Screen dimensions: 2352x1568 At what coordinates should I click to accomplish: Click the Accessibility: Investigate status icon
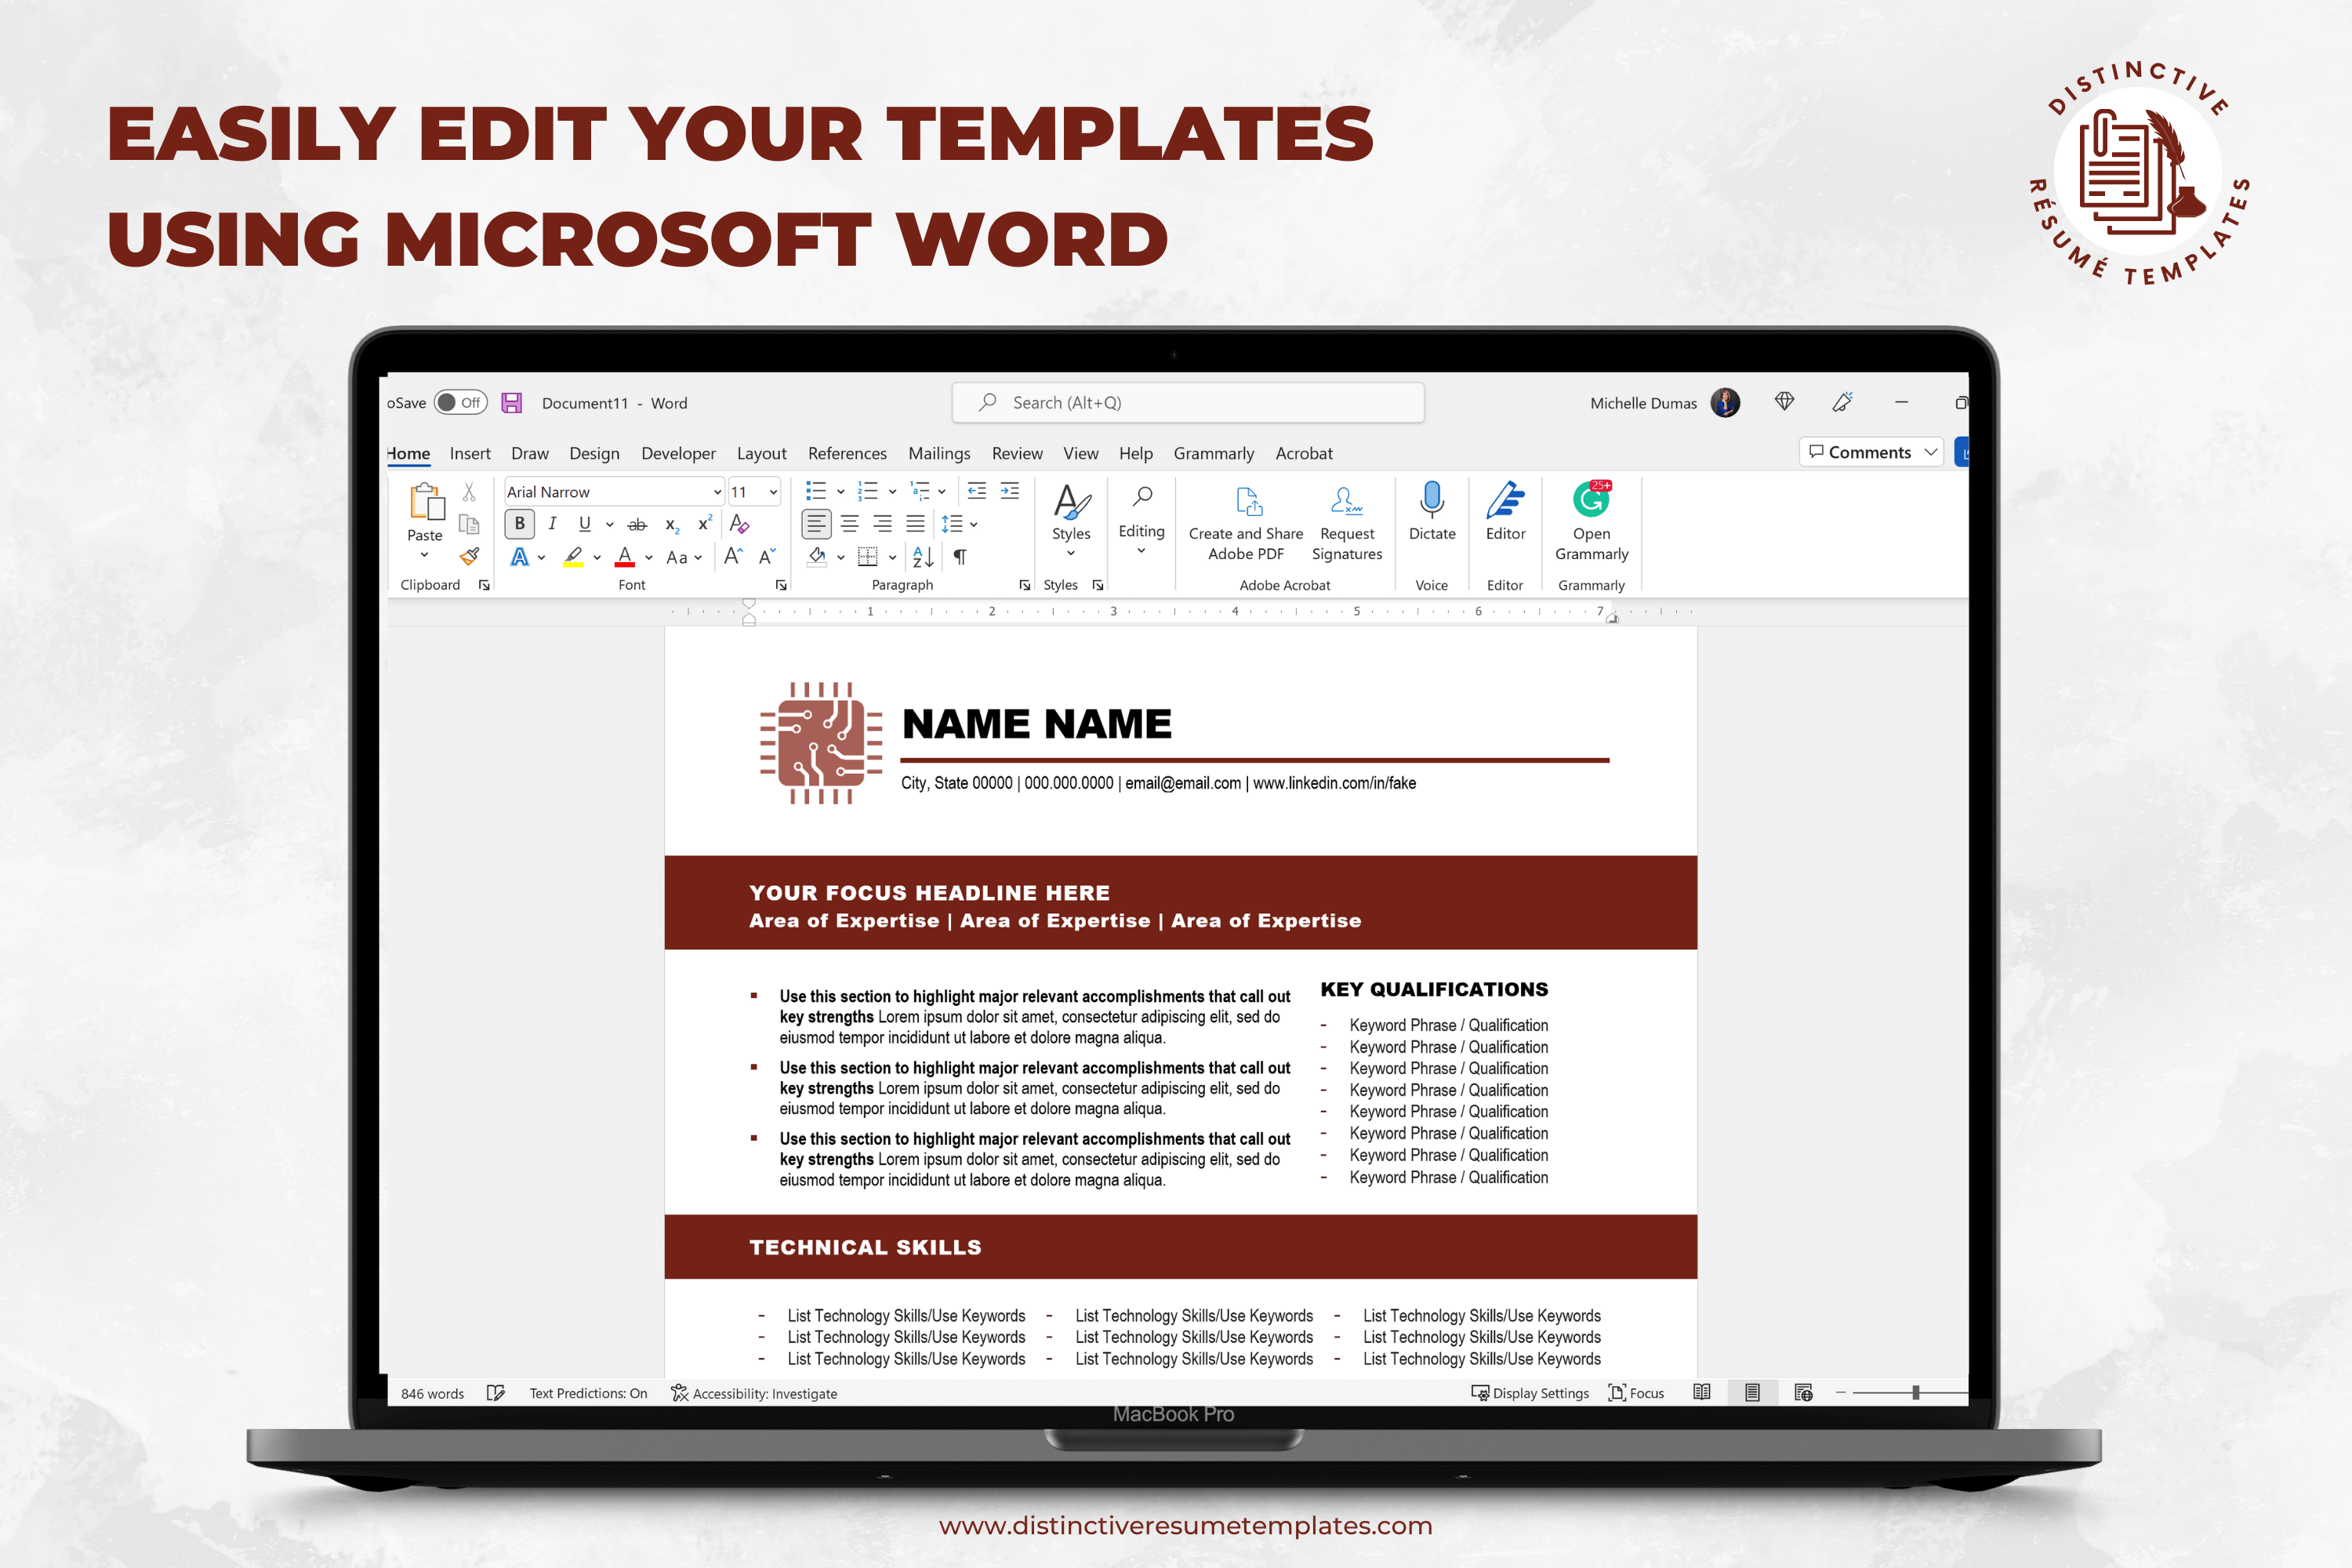679,1393
